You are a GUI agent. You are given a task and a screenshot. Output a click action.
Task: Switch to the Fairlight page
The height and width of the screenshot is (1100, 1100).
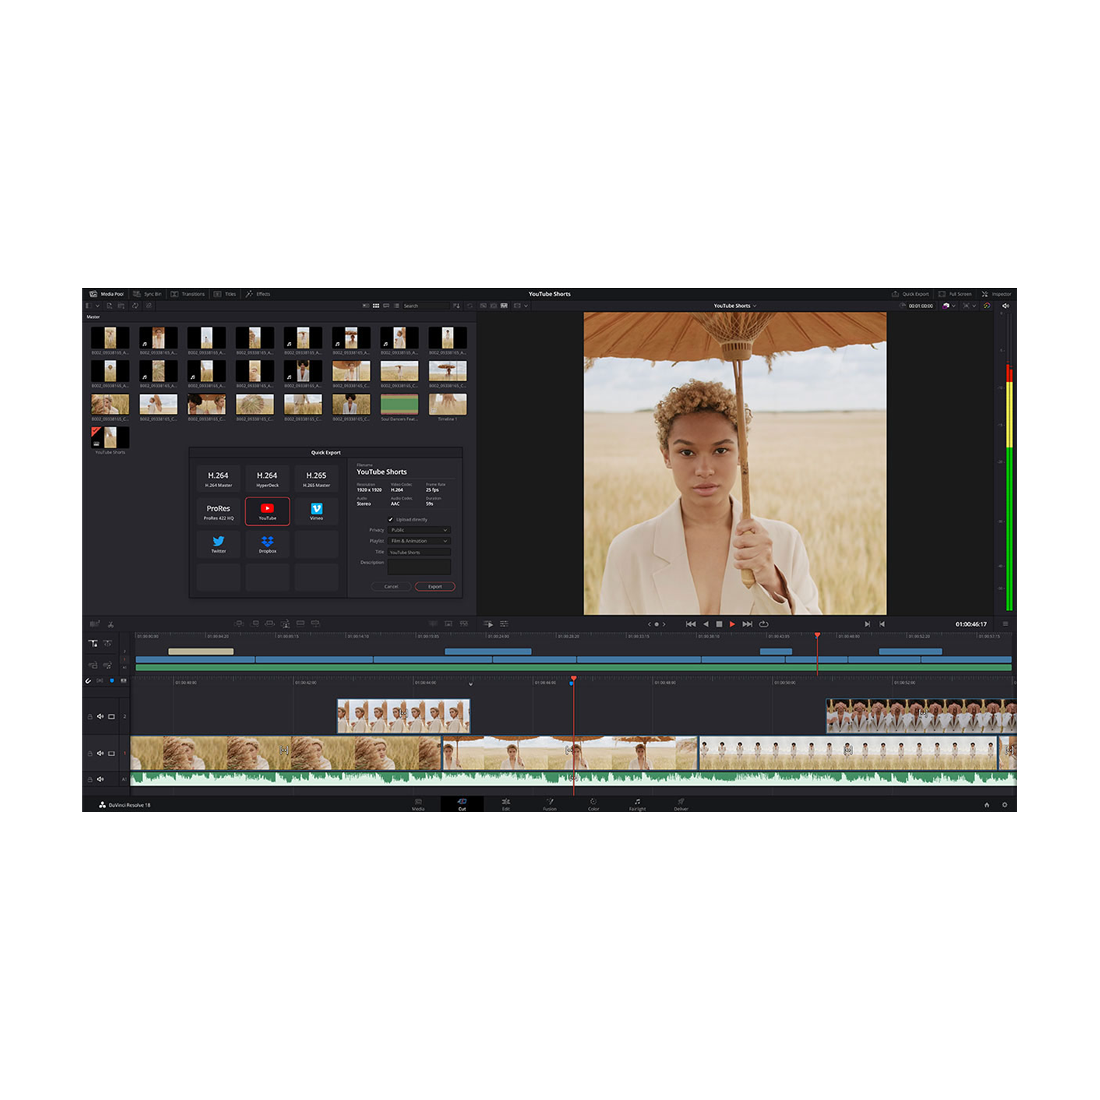pyautogui.click(x=637, y=804)
